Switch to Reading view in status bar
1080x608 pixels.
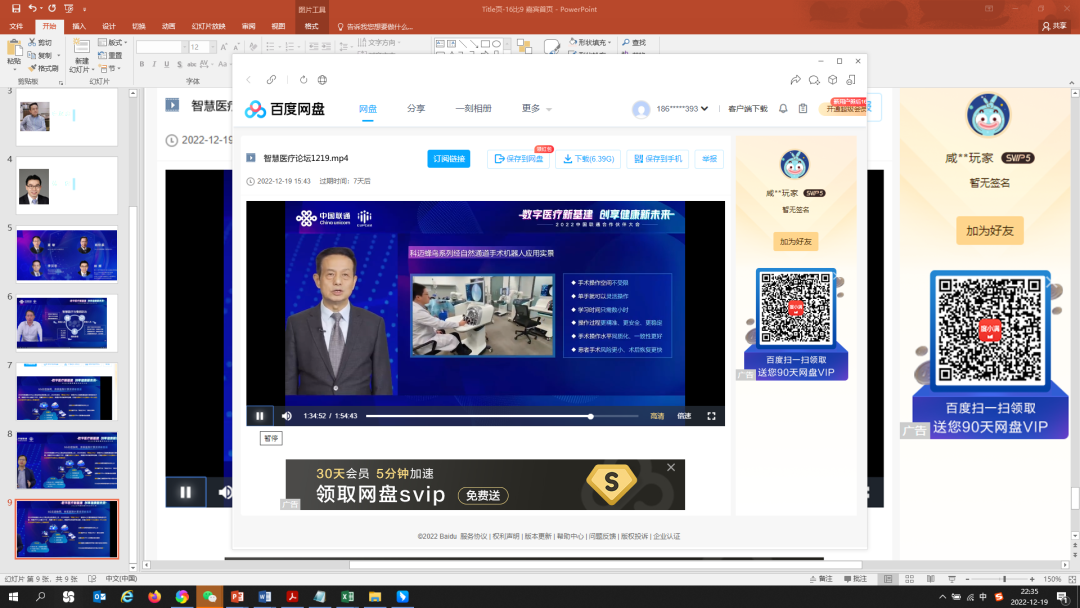point(931,579)
